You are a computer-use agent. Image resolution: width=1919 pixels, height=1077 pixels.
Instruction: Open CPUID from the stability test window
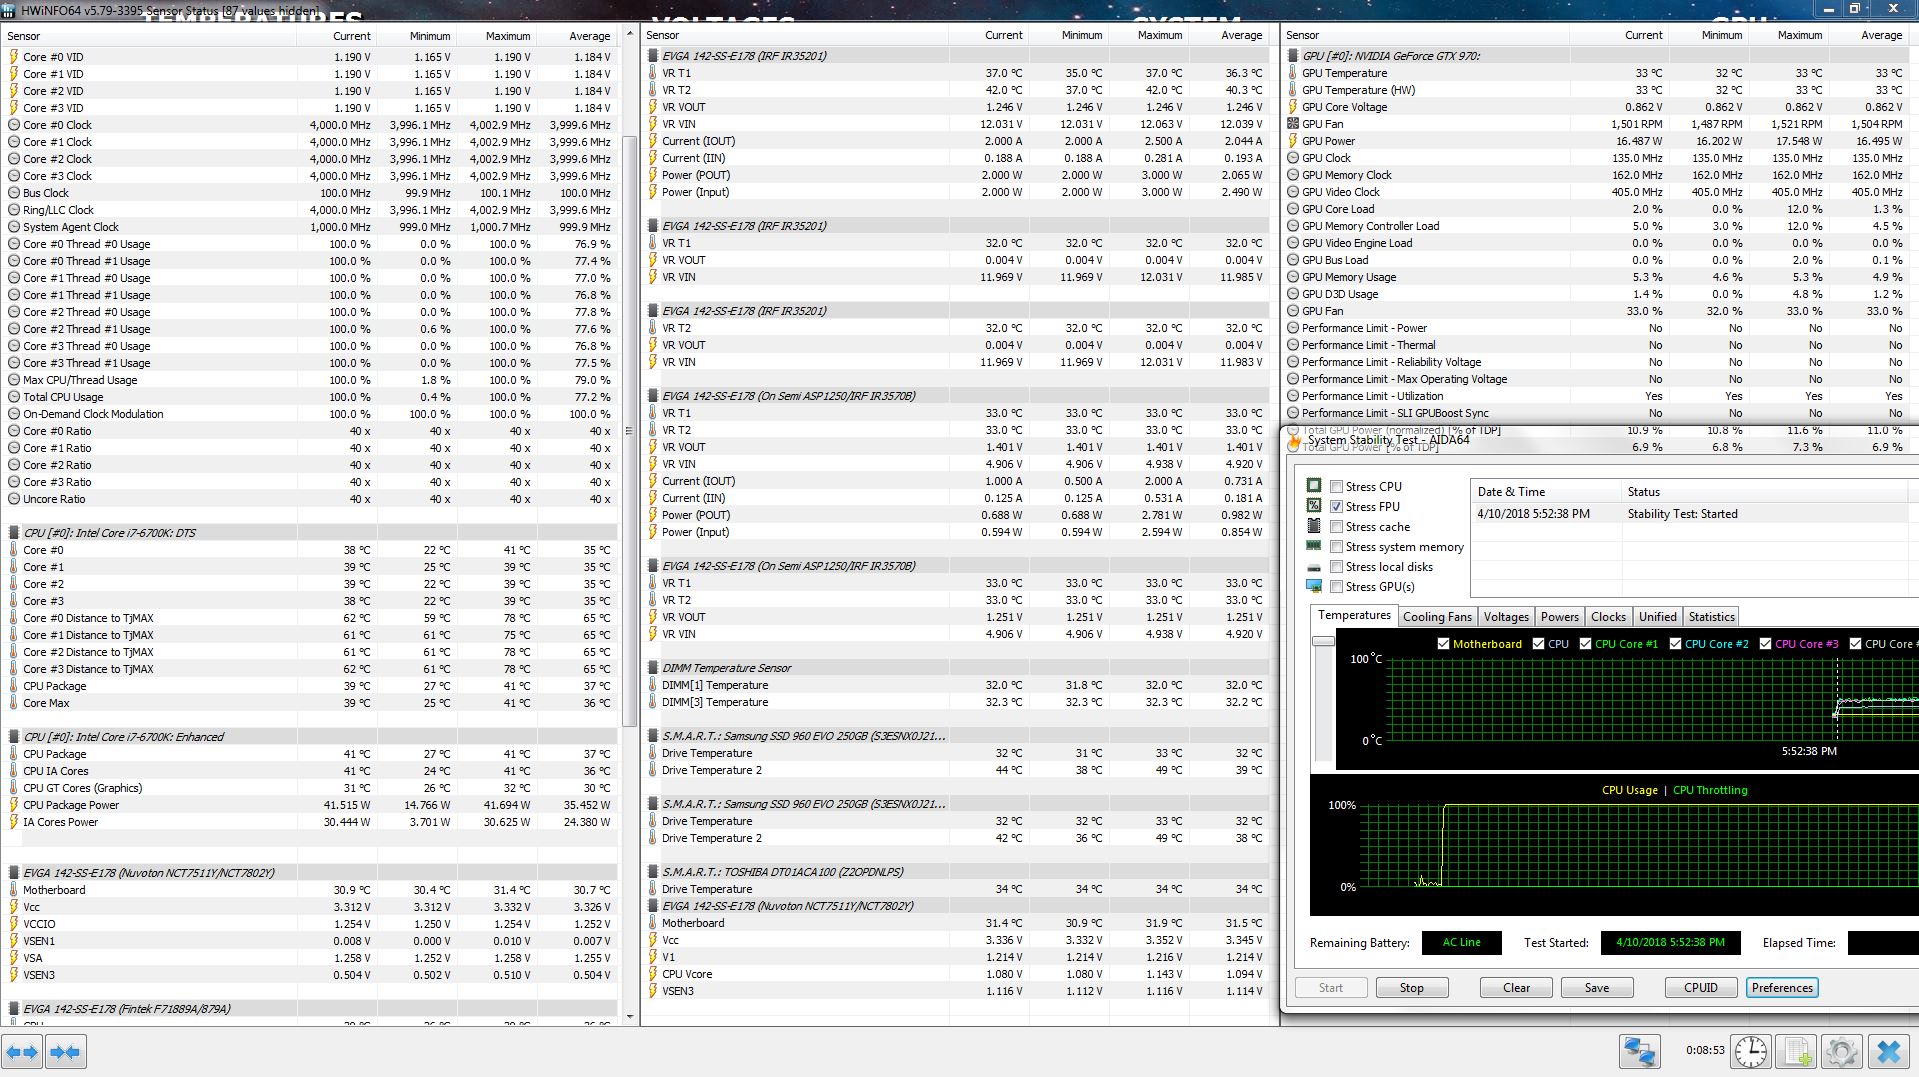pyautogui.click(x=1700, y=988)
